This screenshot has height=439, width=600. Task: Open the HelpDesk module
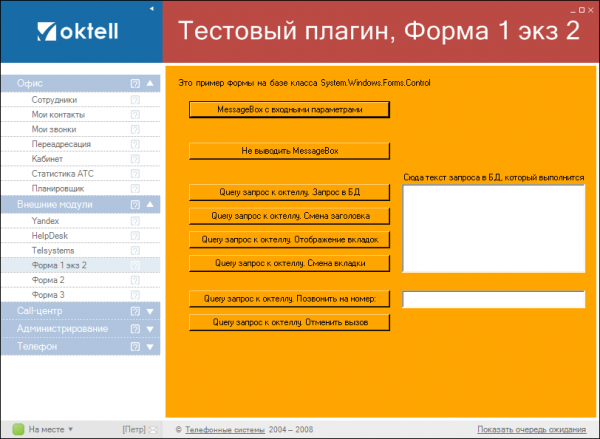click(x=49, y=234)
